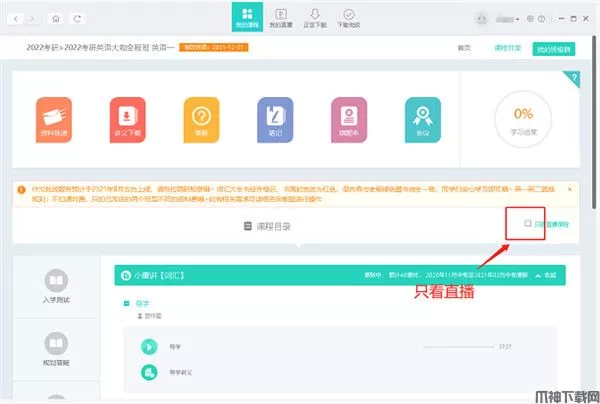
Task: Switch to 我的课程 tab
Action: tap(247, 17)
